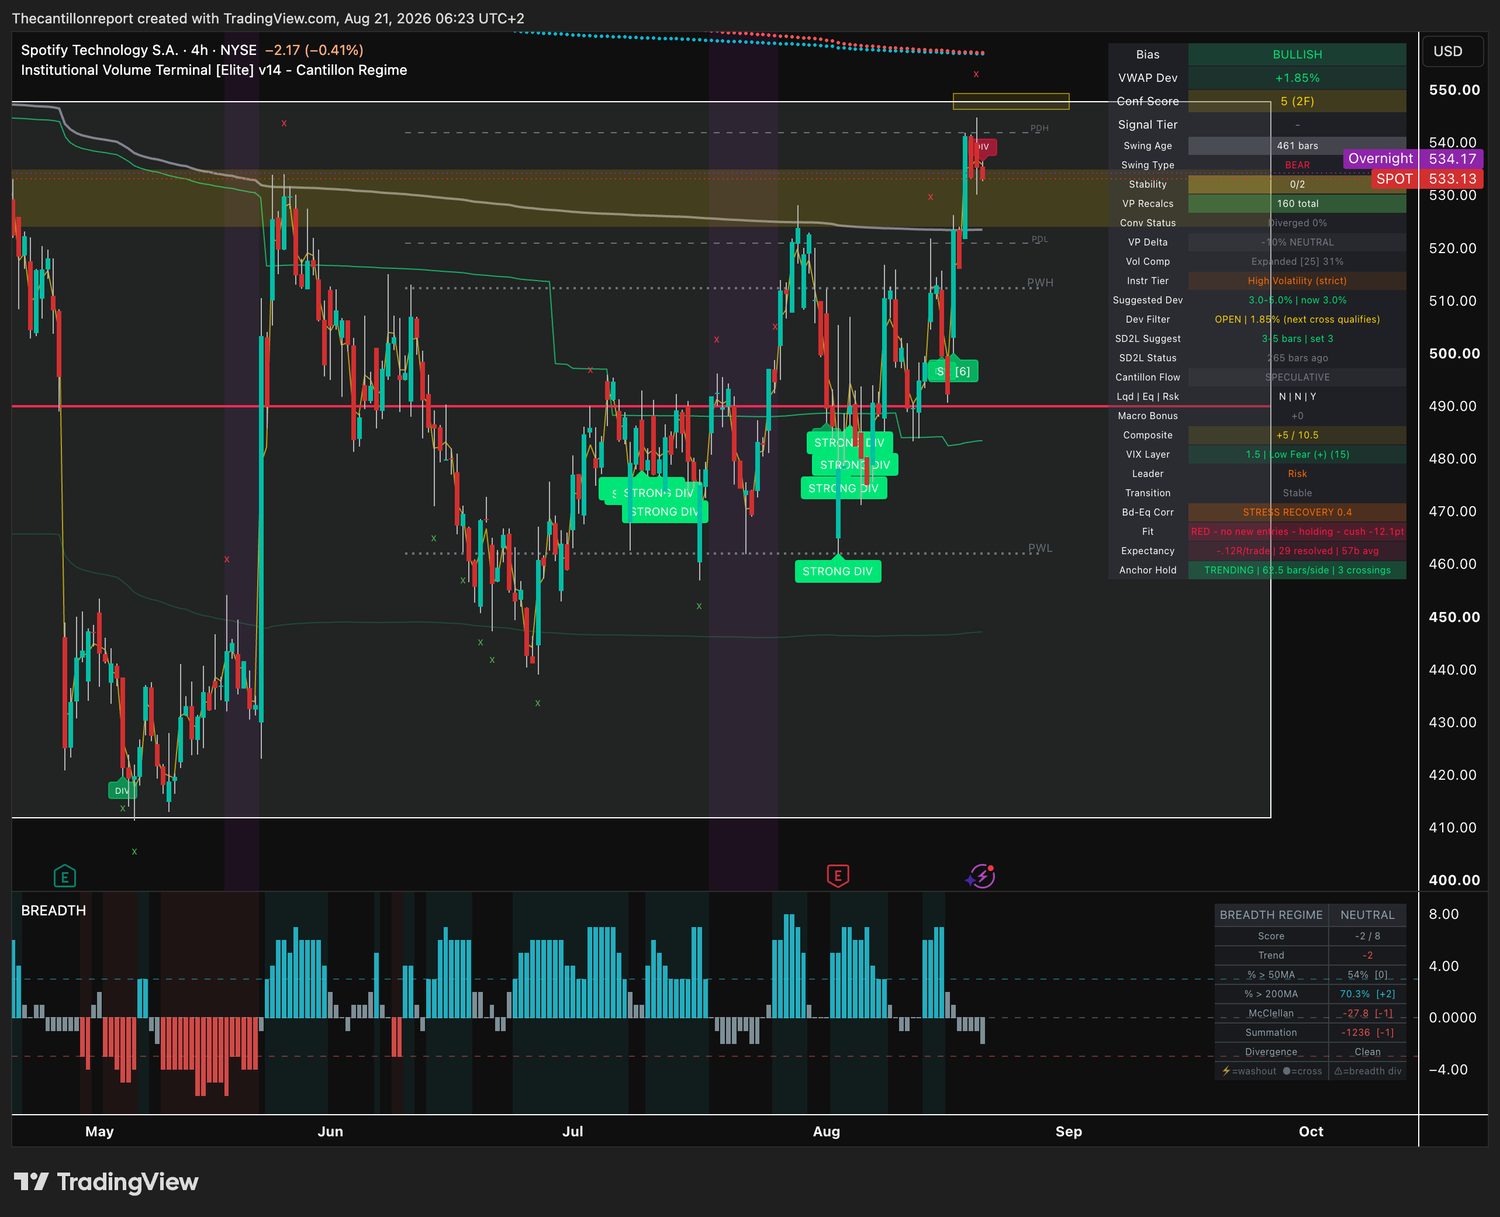
Task: Click the Divergence Clean value
Action: coord(1367,1052)
